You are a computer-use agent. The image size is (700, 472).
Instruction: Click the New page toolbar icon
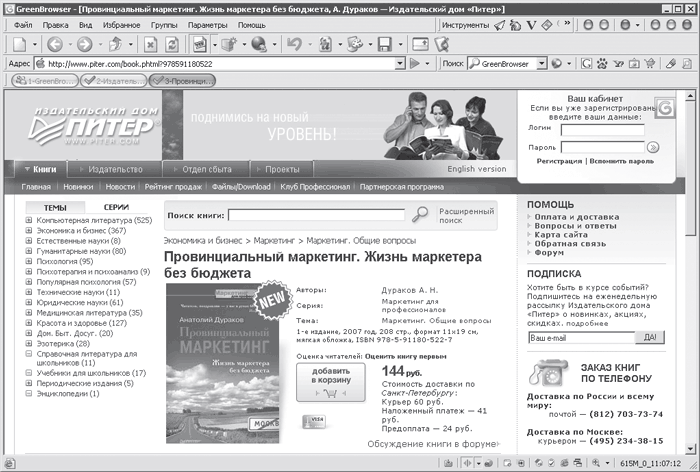click(x=20, y=44)
